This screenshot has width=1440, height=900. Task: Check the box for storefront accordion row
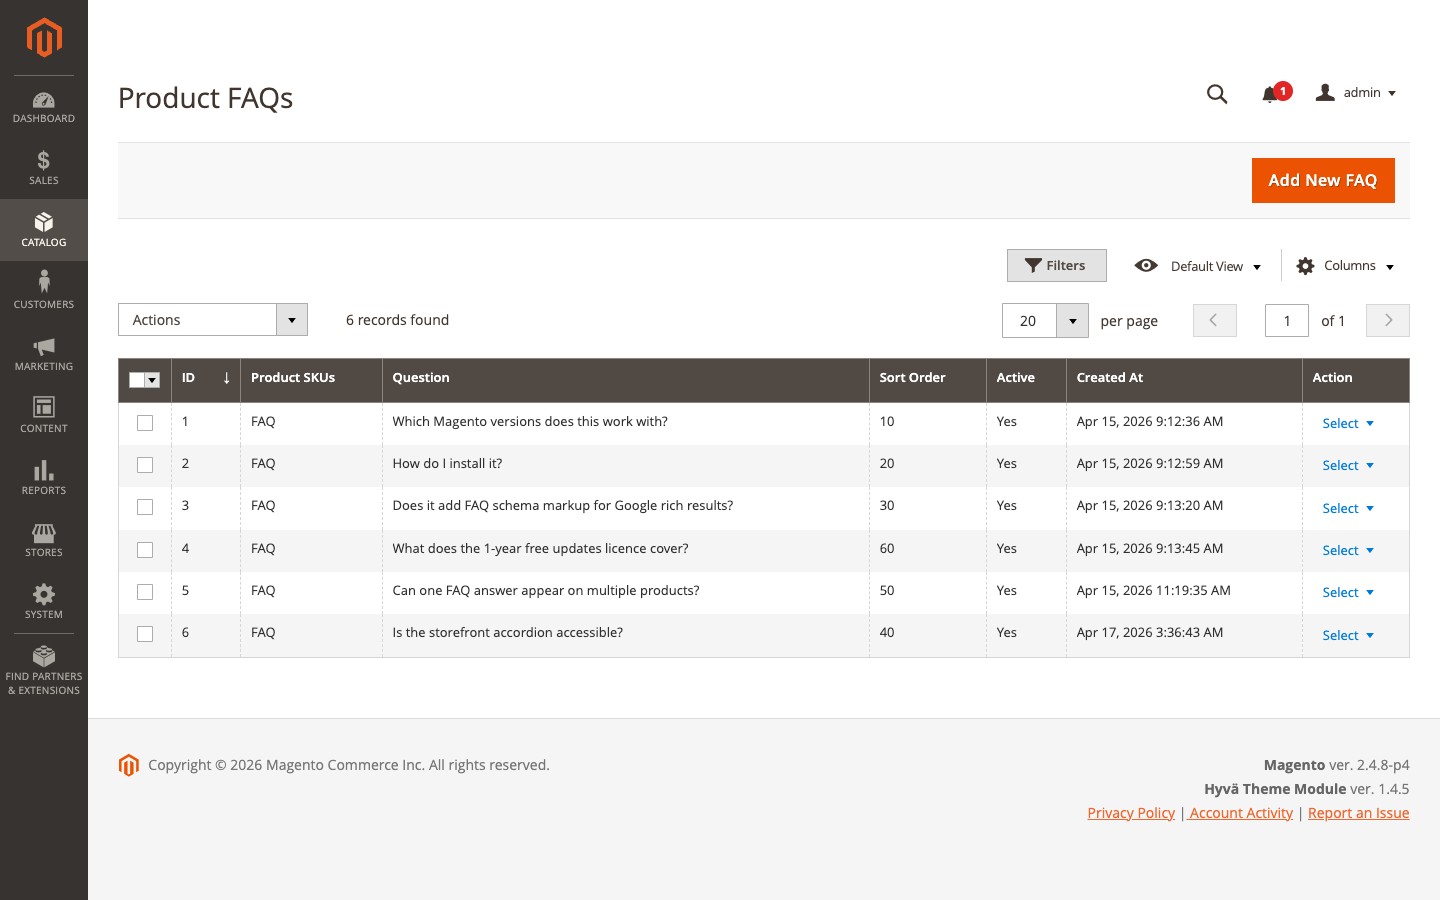[x=145, y=634]
